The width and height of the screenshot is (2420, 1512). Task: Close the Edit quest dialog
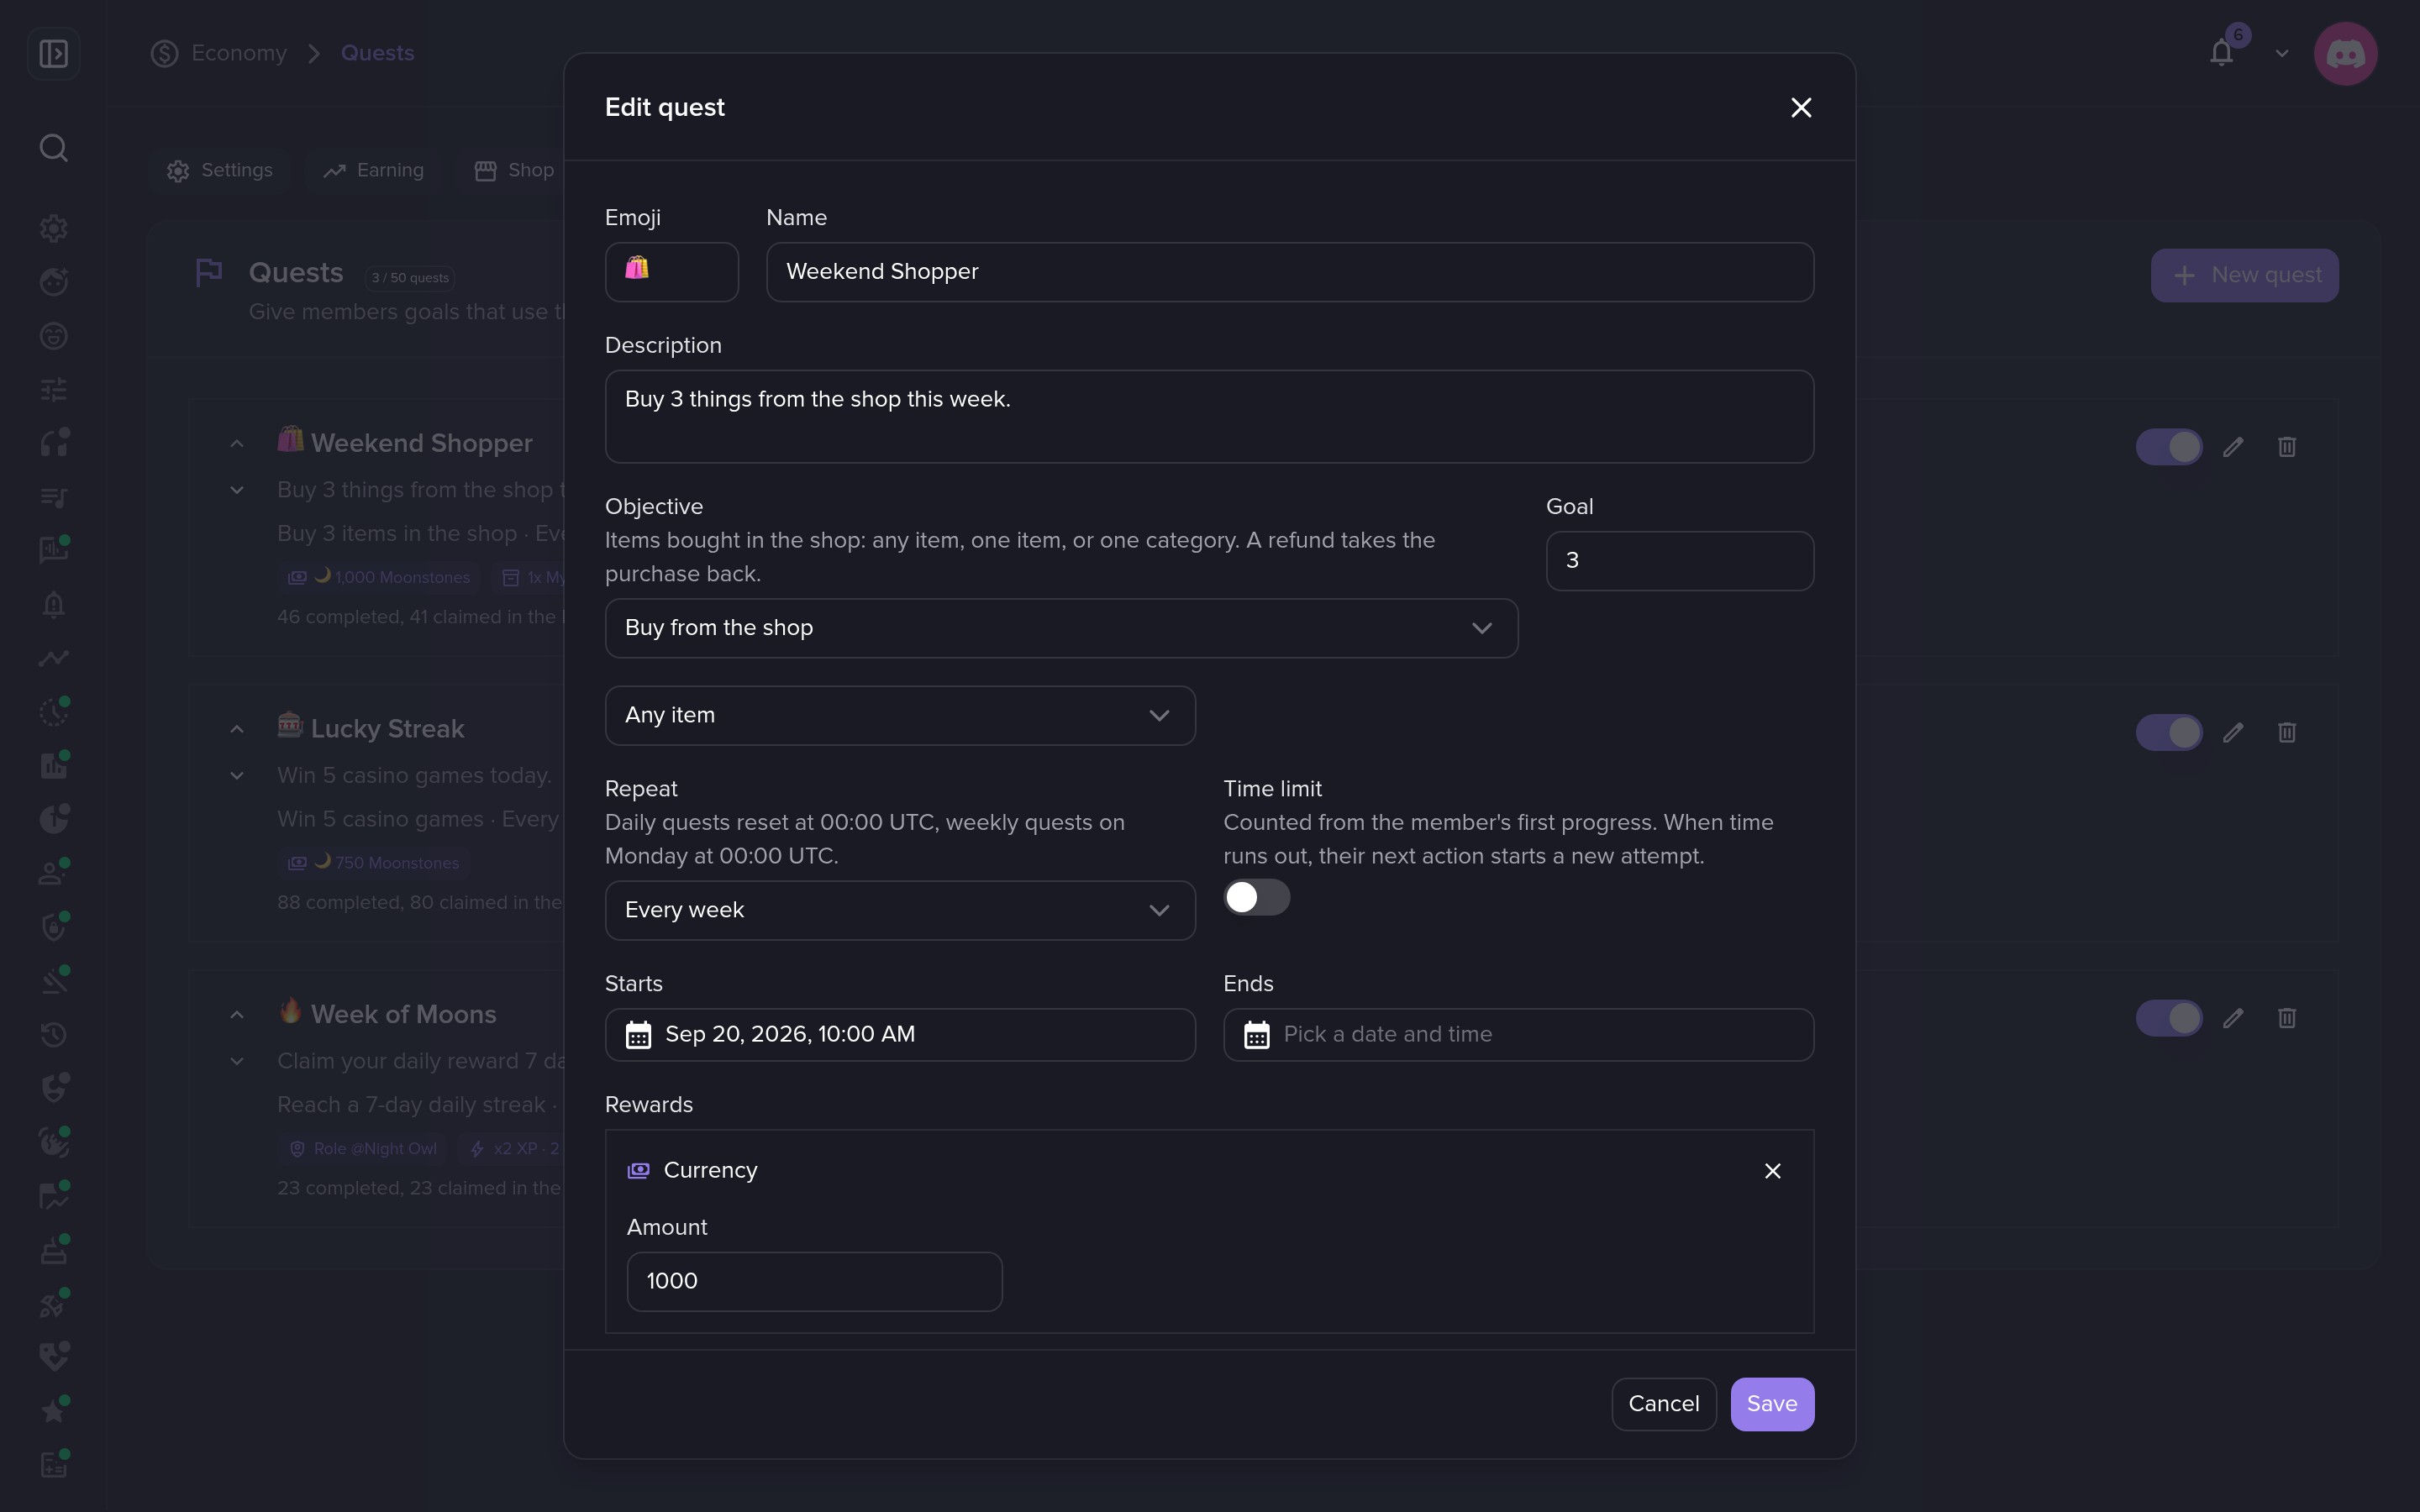[1801, 108]
